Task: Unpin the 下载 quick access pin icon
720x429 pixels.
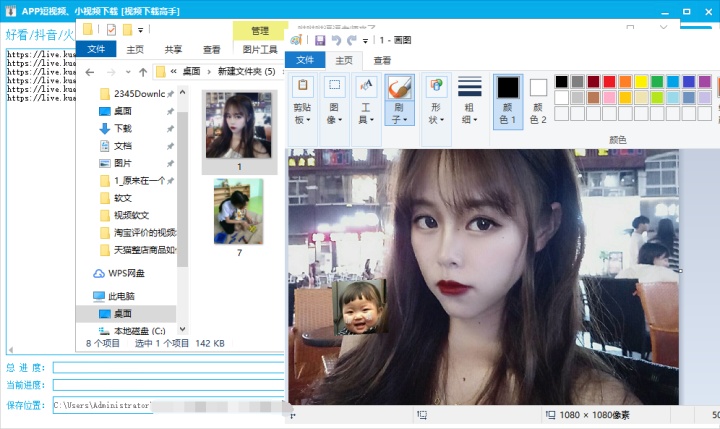Action: [170, 129]
